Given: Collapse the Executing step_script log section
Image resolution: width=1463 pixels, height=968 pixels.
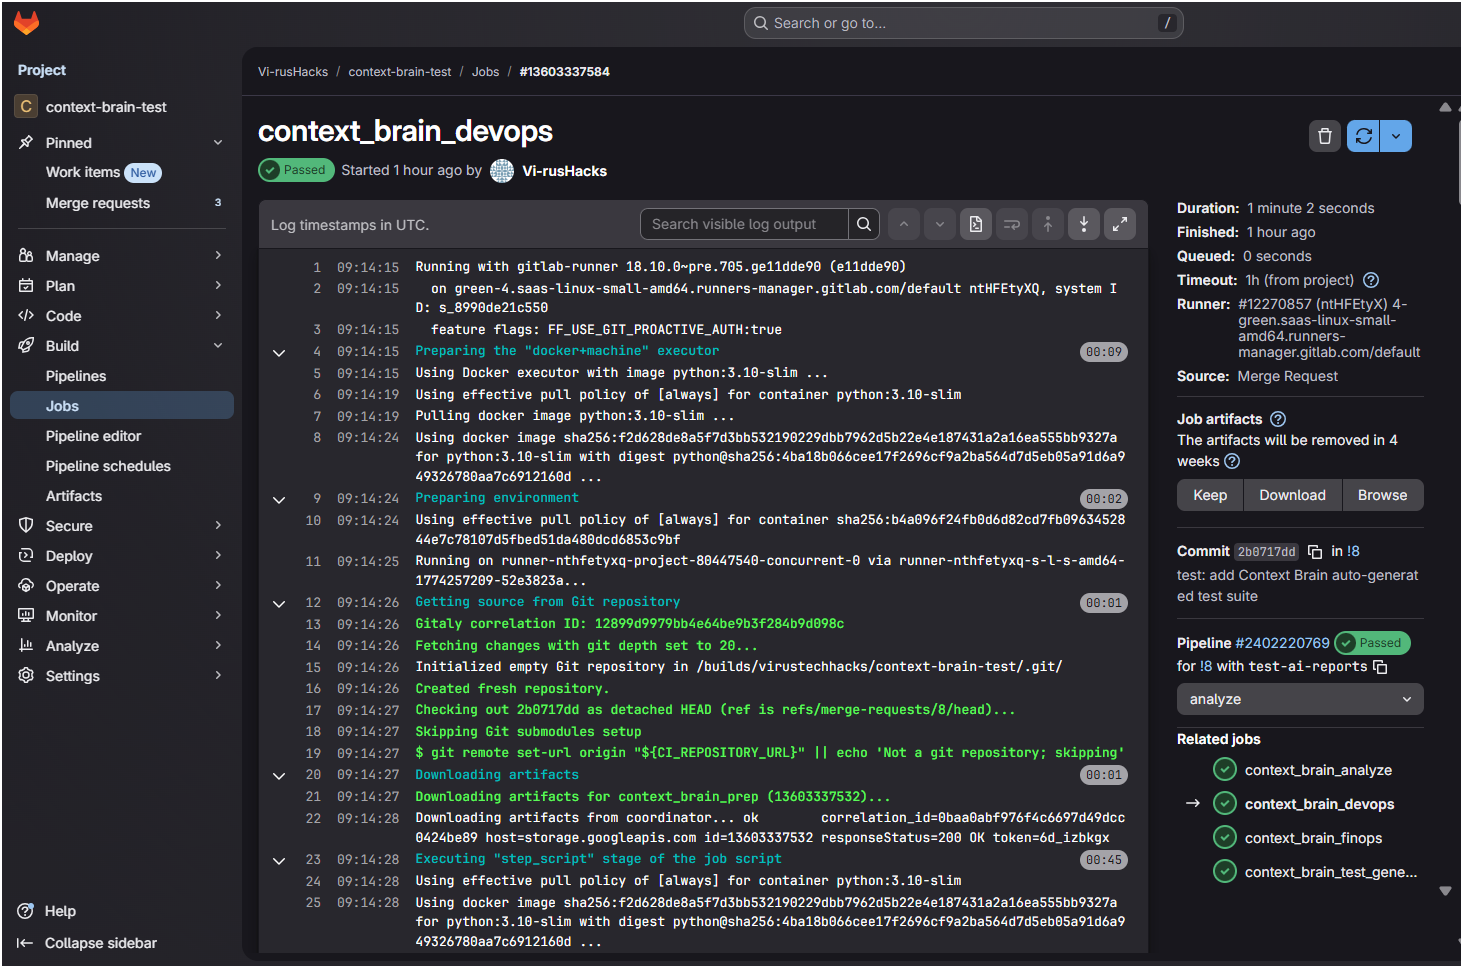Looking at the screenshot, I should point(279,860).
